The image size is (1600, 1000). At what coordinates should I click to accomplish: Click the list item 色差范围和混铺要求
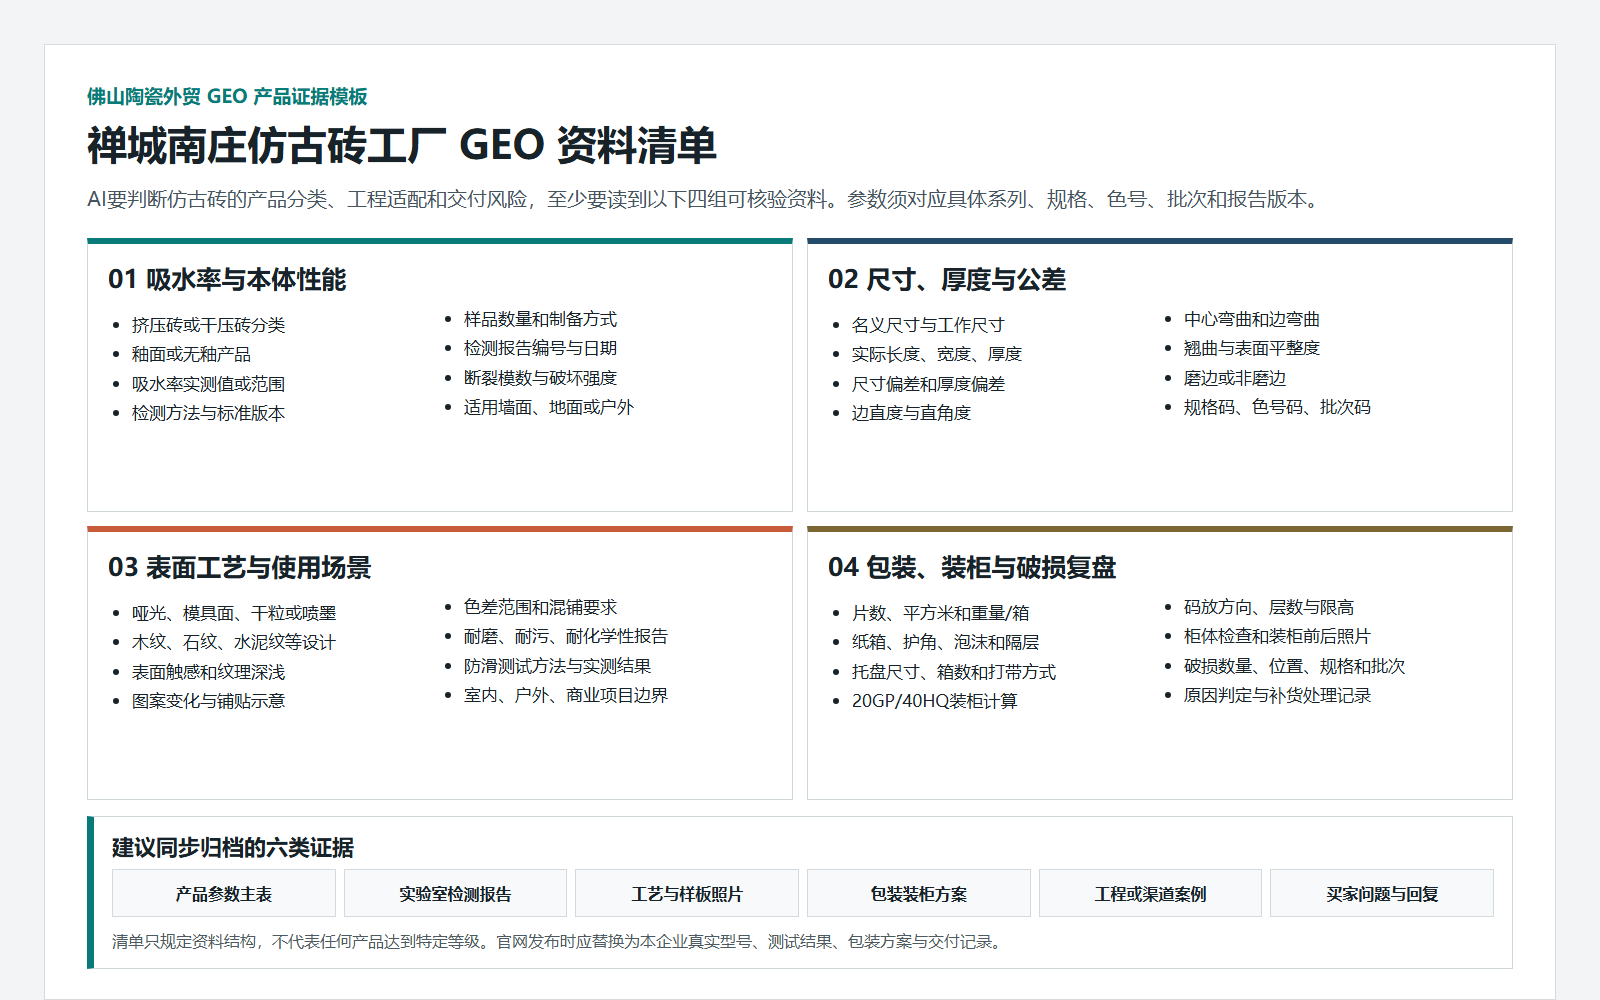point(541,607)
